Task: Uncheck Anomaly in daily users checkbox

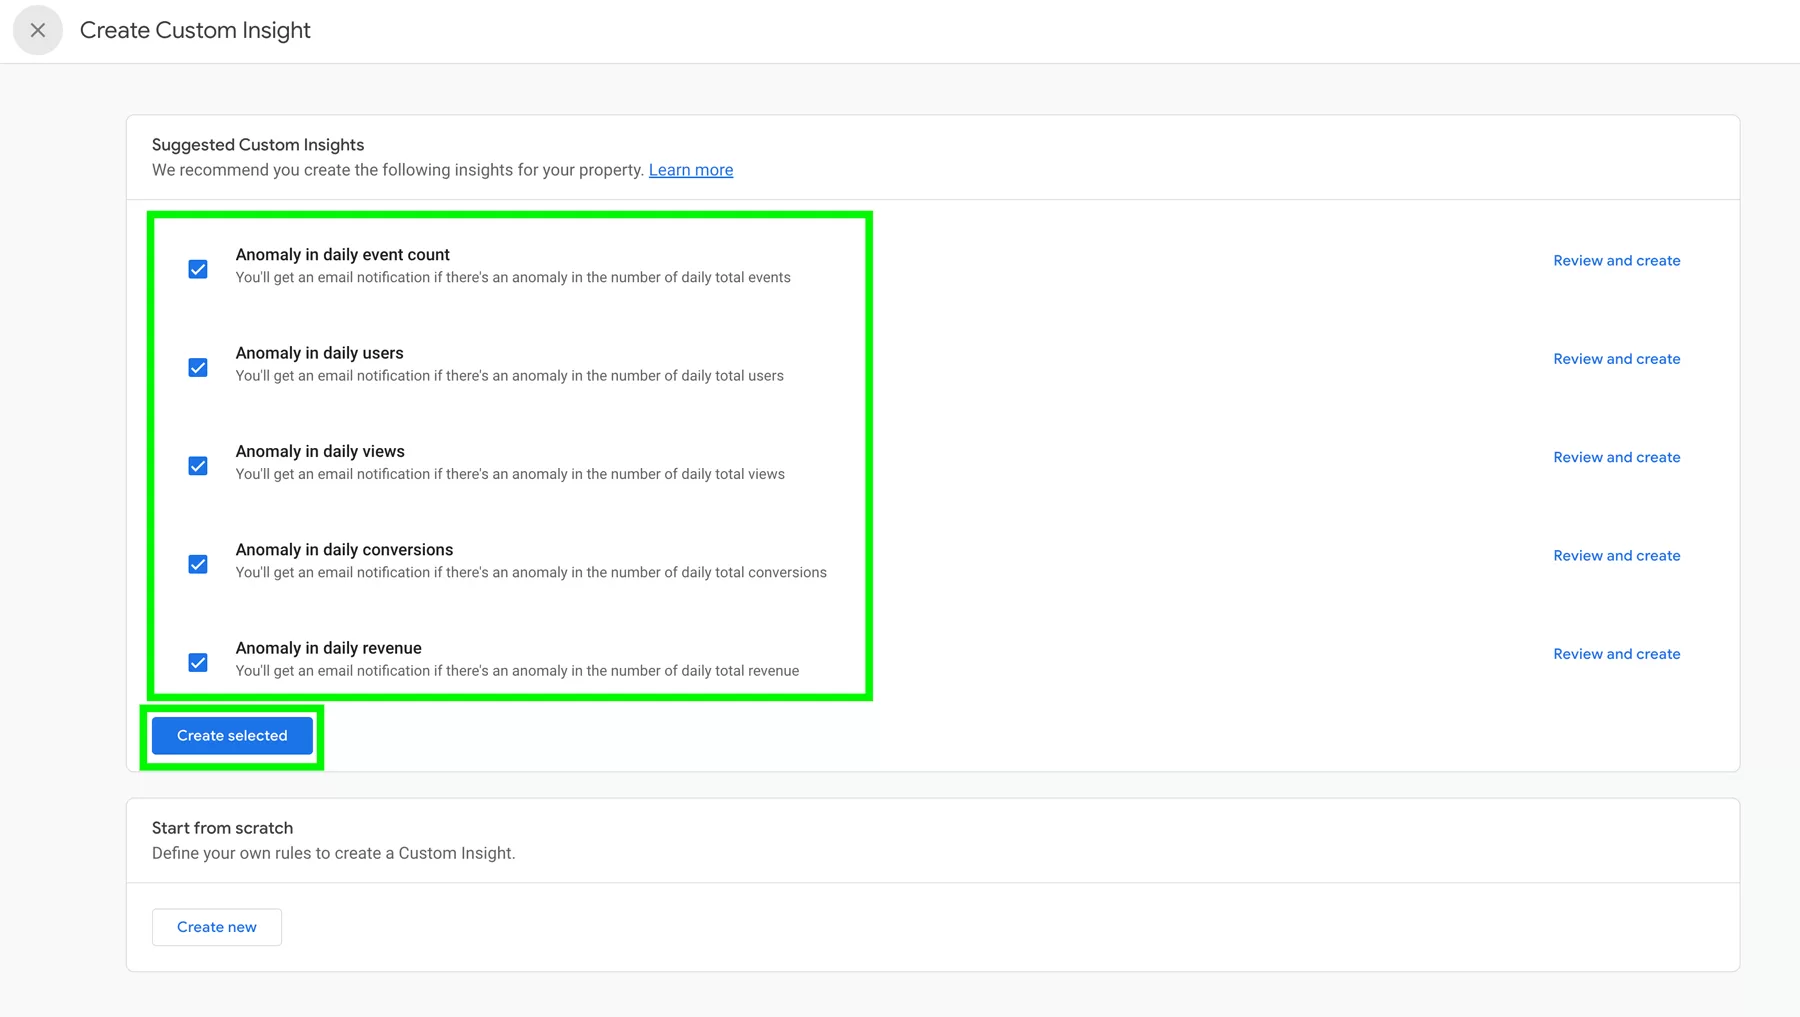Action: coord(198,368)
